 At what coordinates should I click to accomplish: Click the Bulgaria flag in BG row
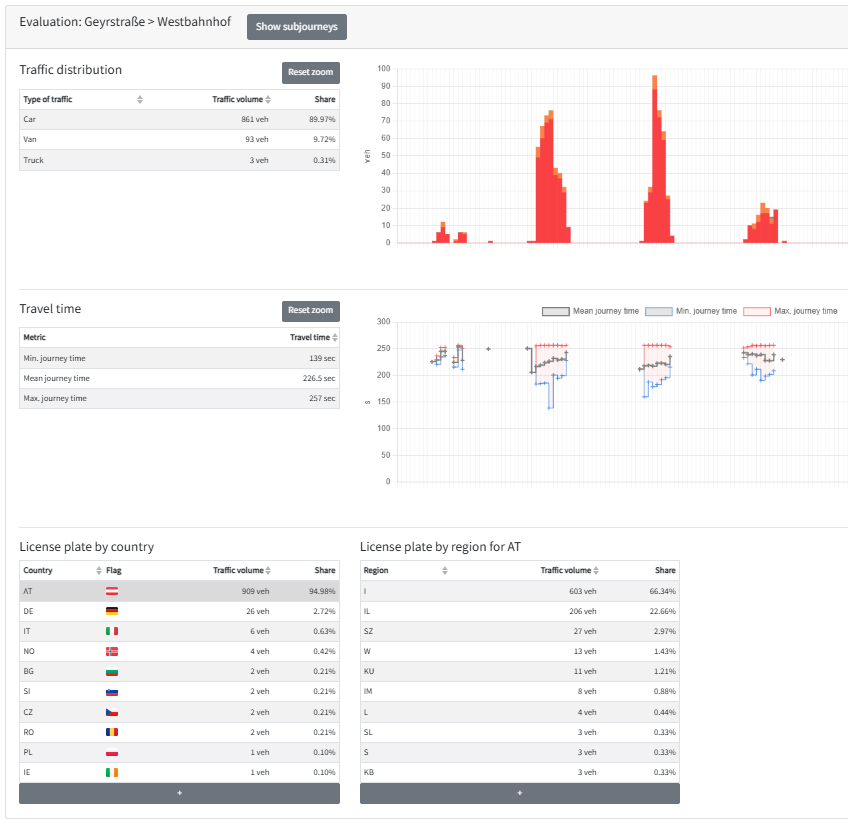112,671
